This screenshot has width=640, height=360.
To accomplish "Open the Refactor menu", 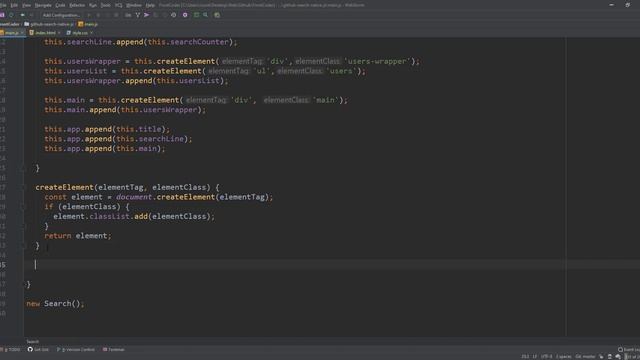I will [77, 5].
